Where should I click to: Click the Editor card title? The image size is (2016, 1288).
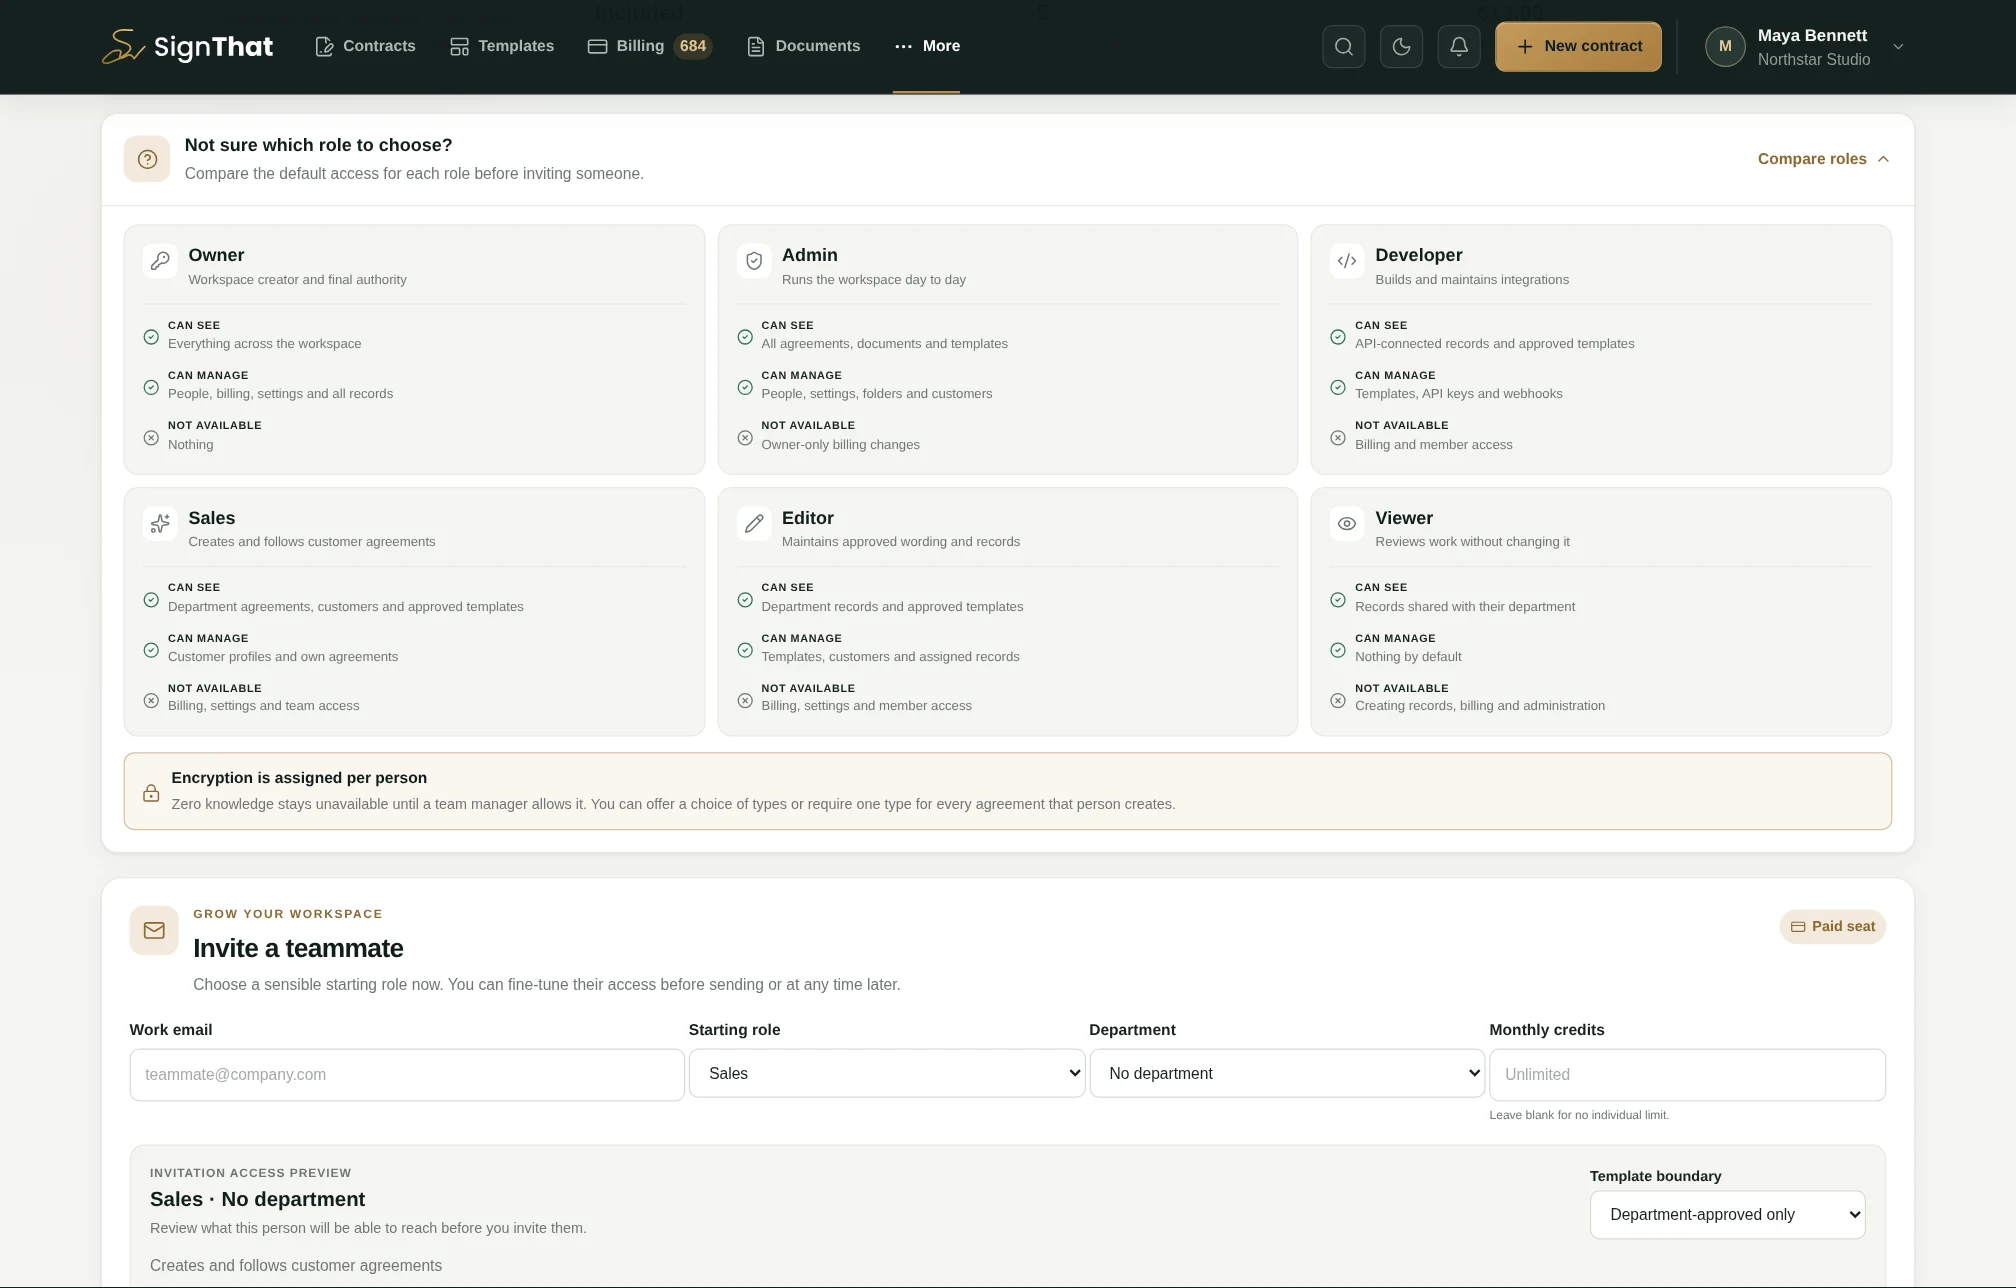tap(807, 518)
